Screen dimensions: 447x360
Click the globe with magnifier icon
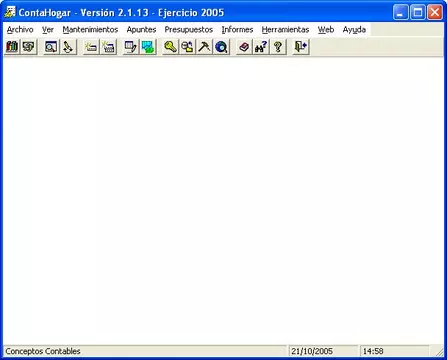click(x=221, y=47)
